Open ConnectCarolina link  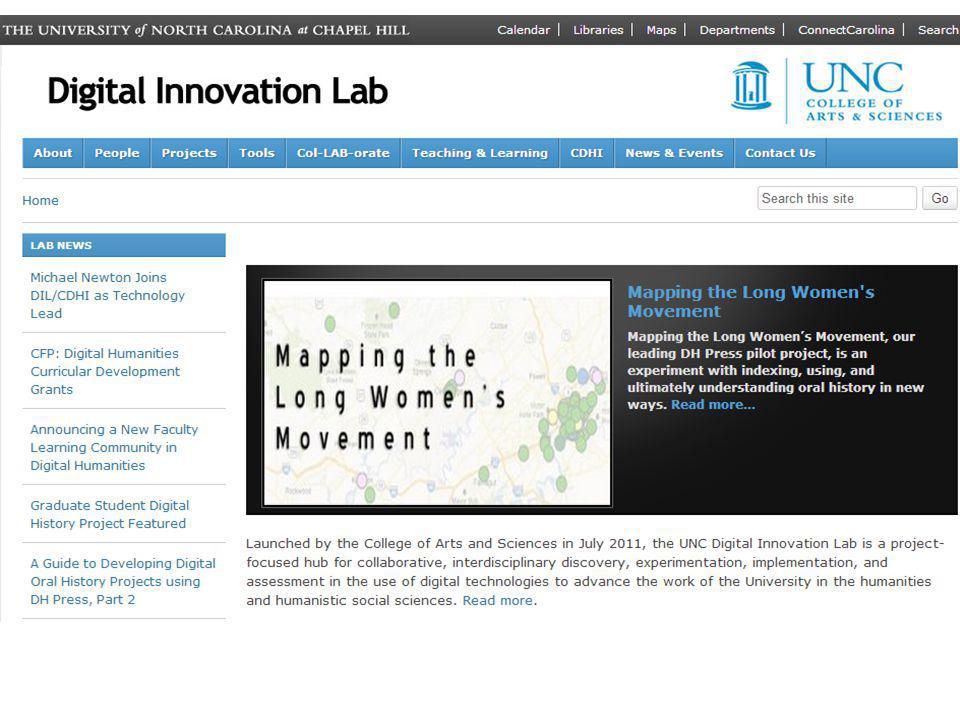pos(846,29)
